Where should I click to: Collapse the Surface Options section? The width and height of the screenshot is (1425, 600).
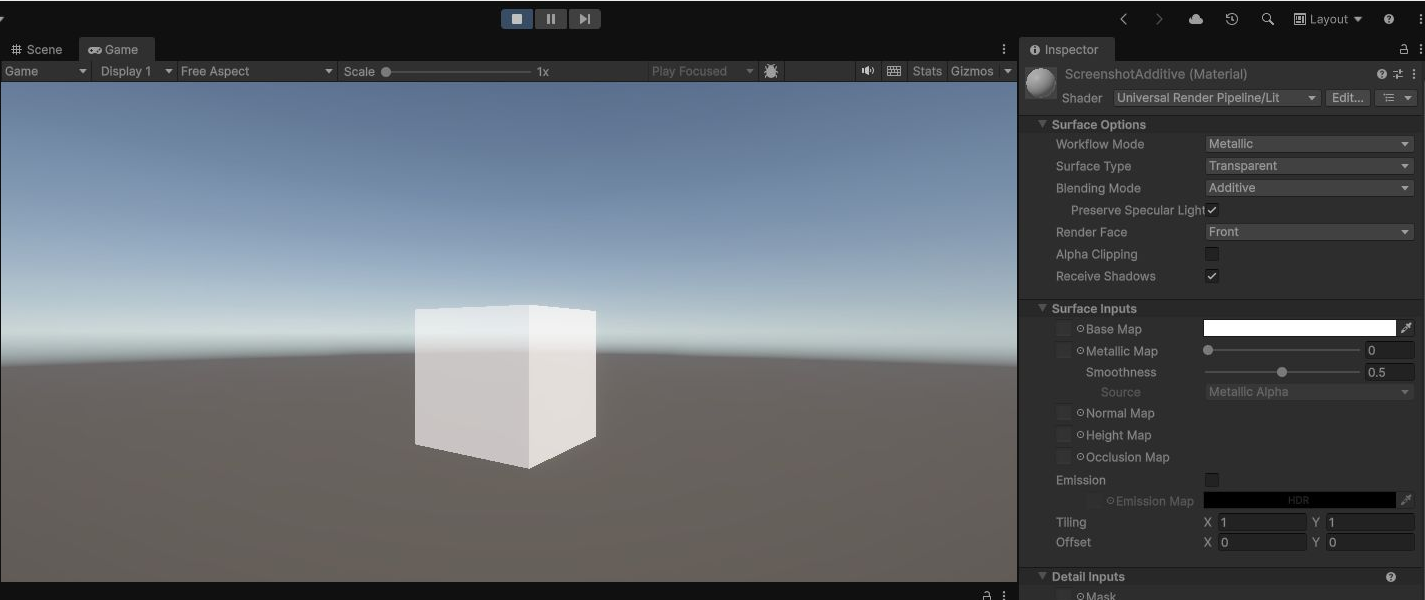(1042, 124)
